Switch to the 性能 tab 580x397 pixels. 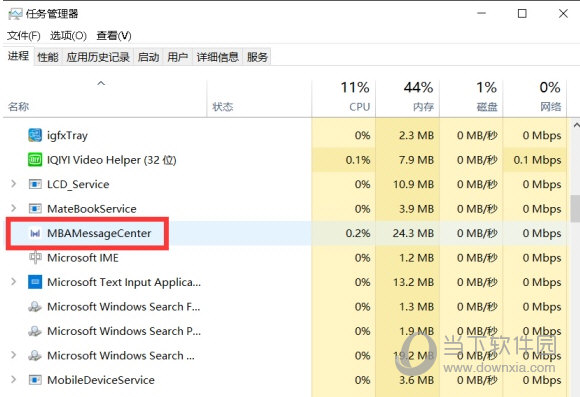click(48, 57)
